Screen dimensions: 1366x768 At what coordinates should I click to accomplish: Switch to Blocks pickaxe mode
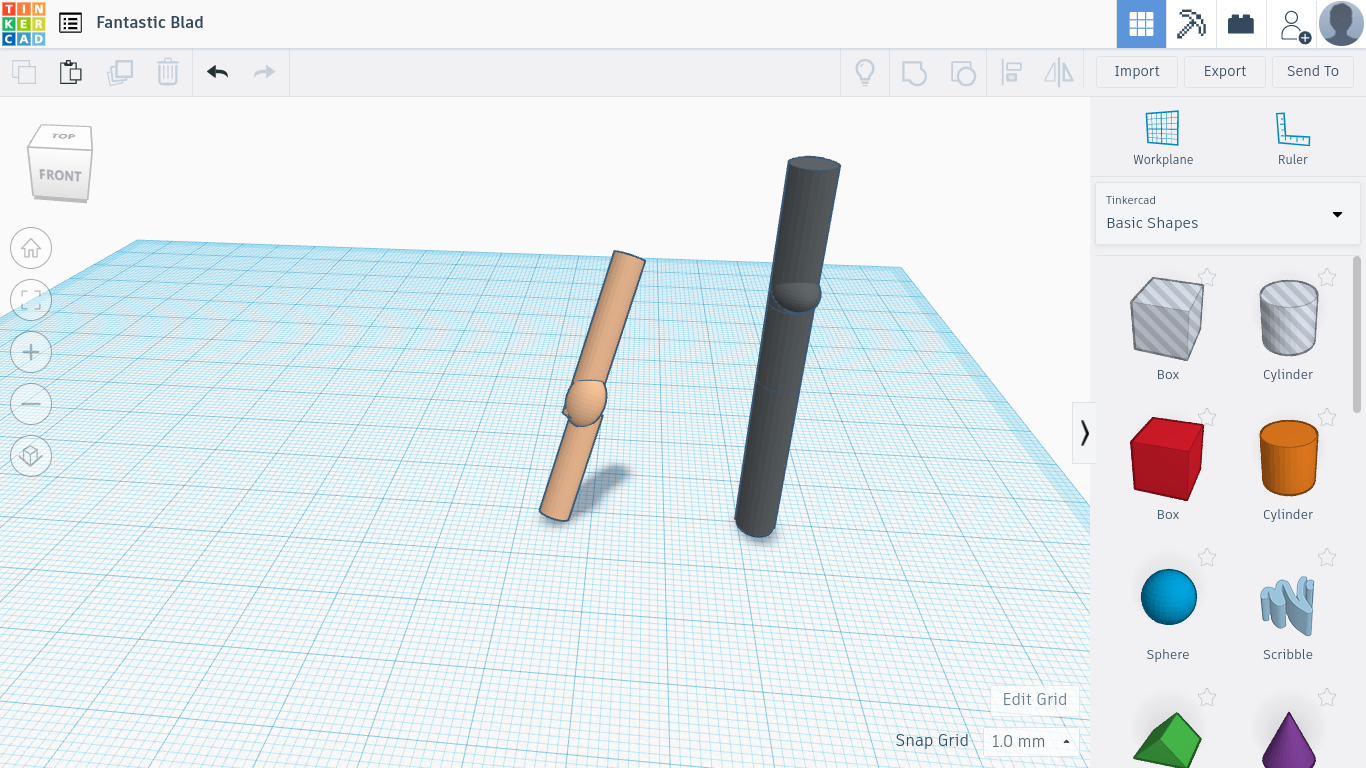pyautogui.click(x=1191, y=24)
